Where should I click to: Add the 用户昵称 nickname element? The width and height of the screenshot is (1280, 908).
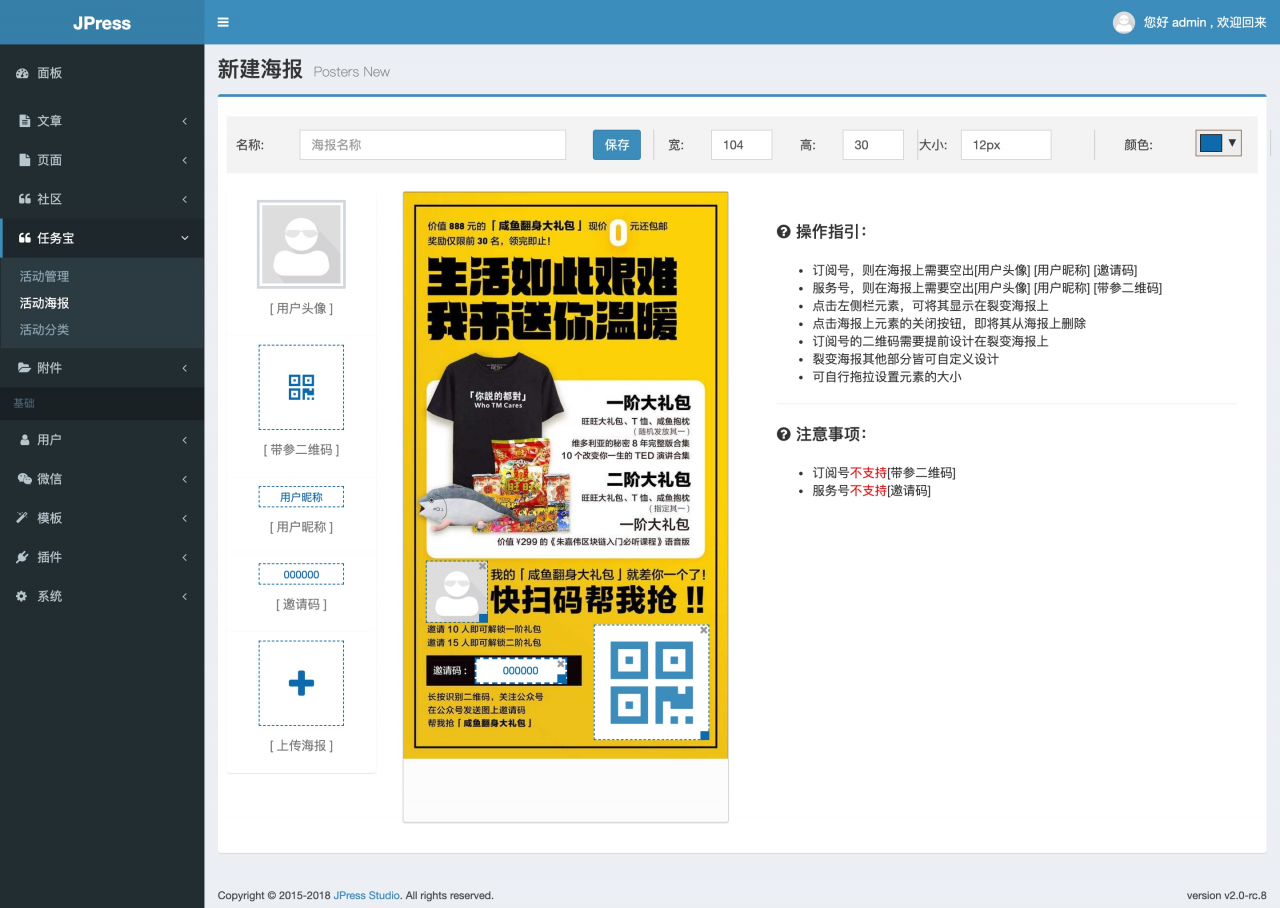301,497
